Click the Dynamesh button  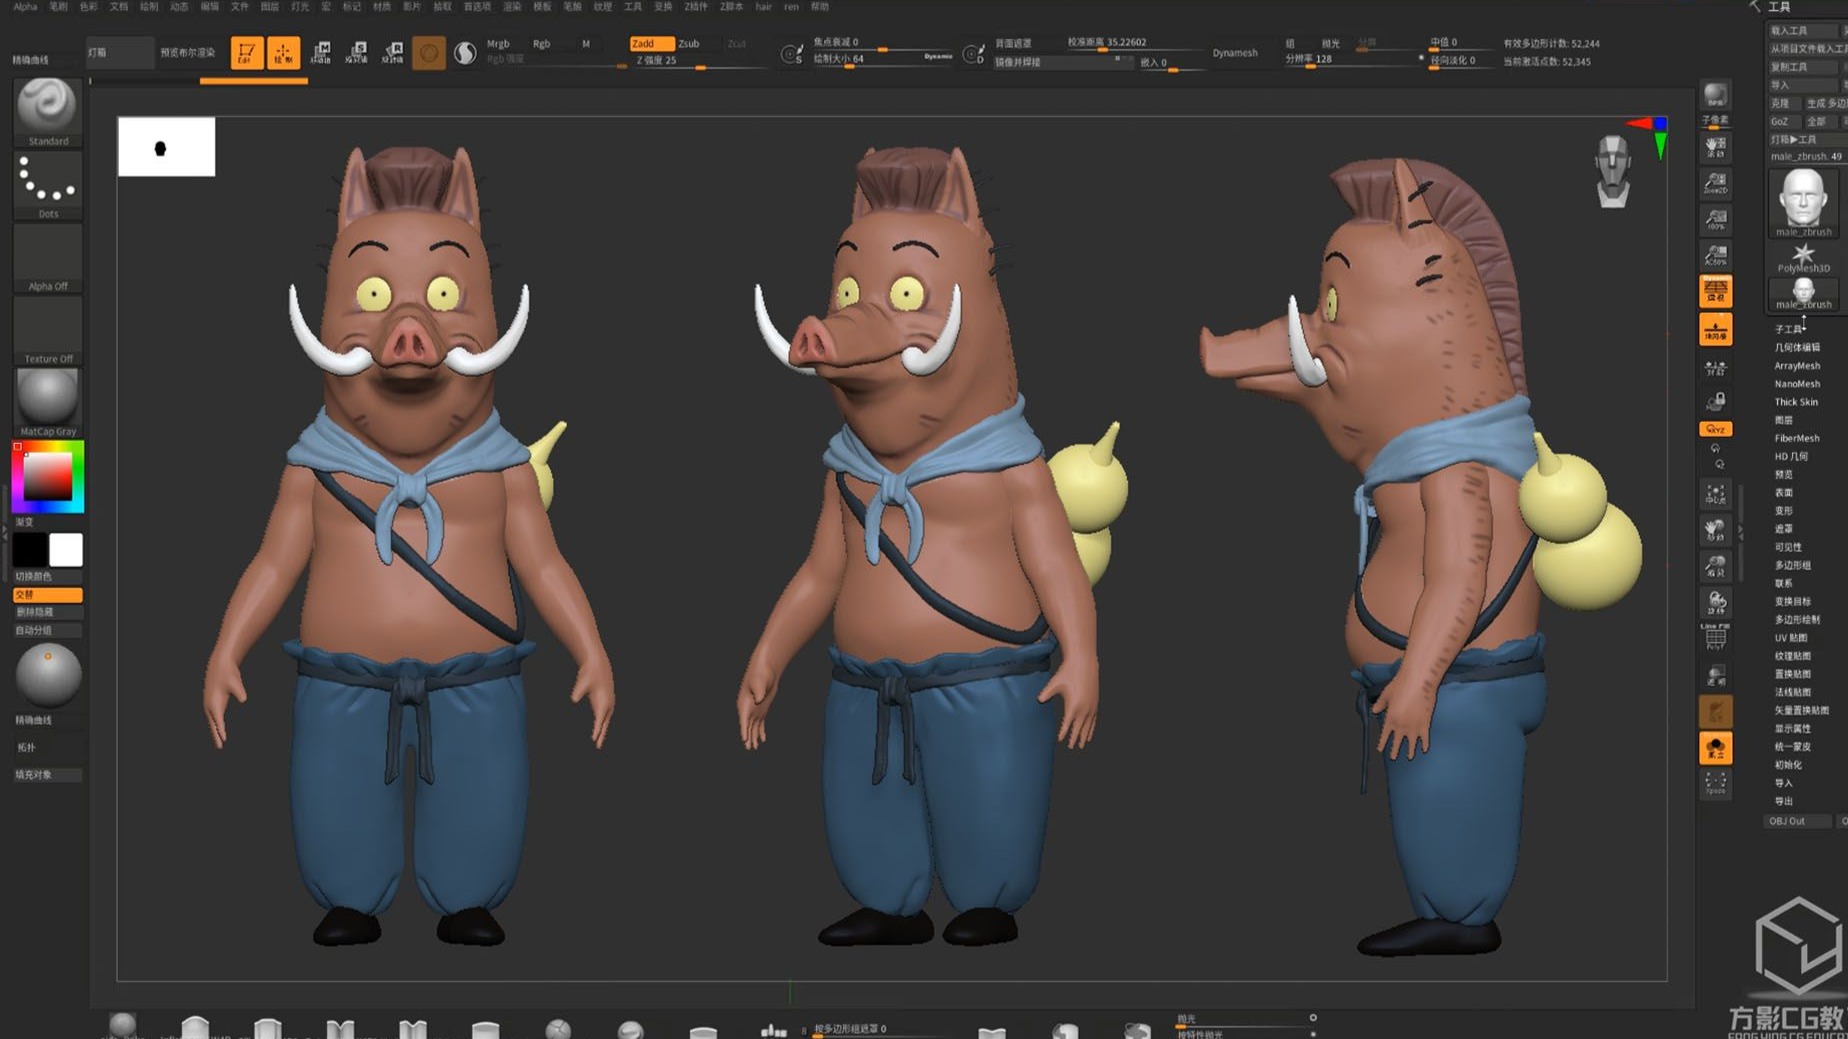pyautogui.click(x=1235, y=53)
